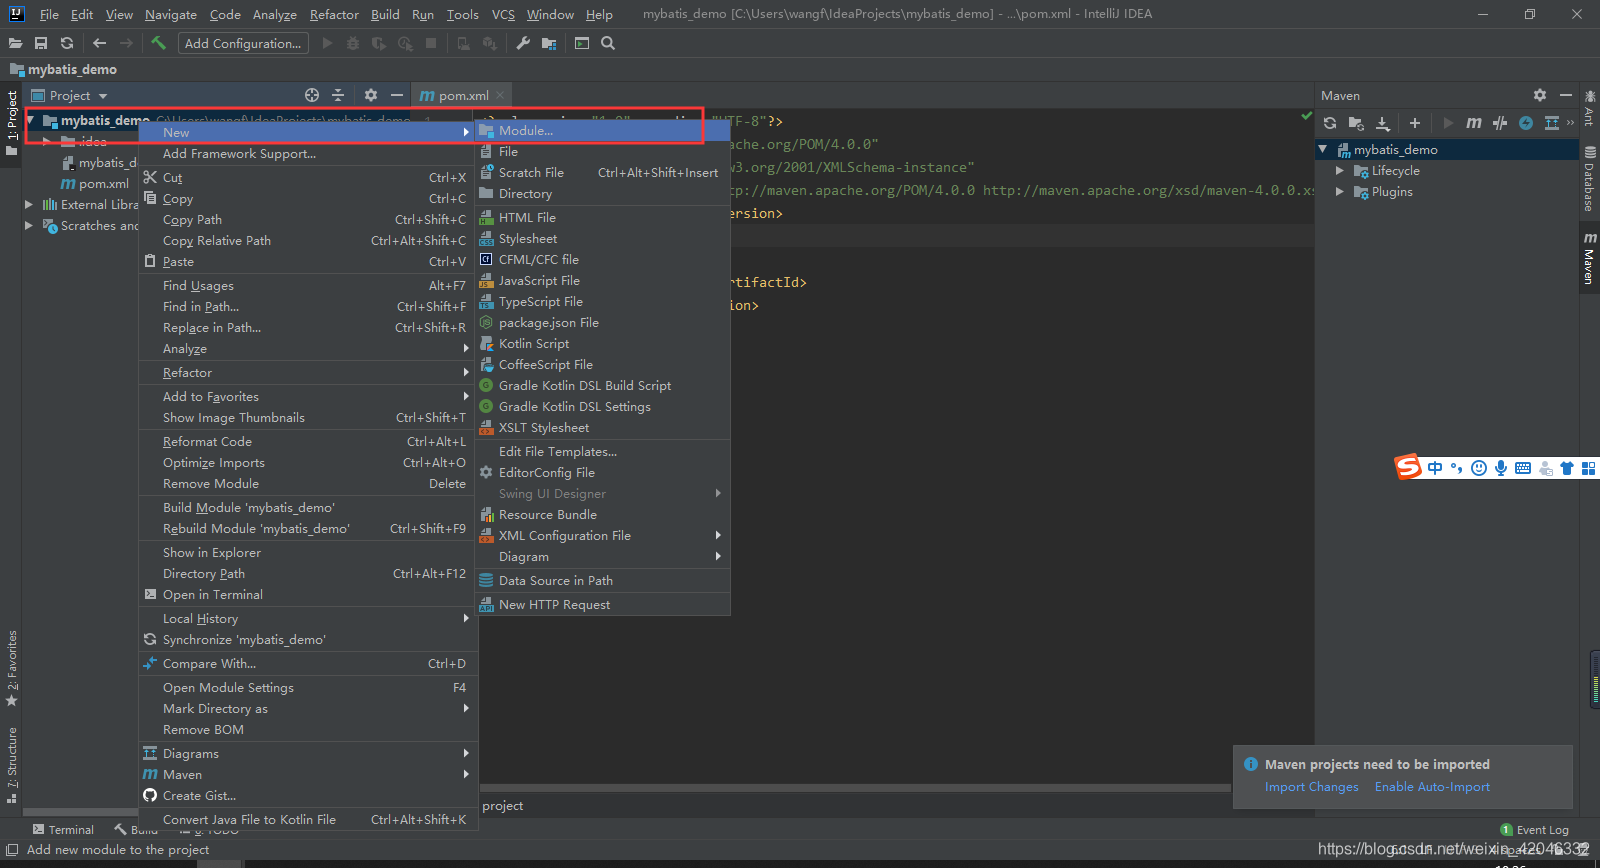Click the emoji face in input toolbar
The width and height of the screenshot is (1600, 868).
click(1479, 468)
